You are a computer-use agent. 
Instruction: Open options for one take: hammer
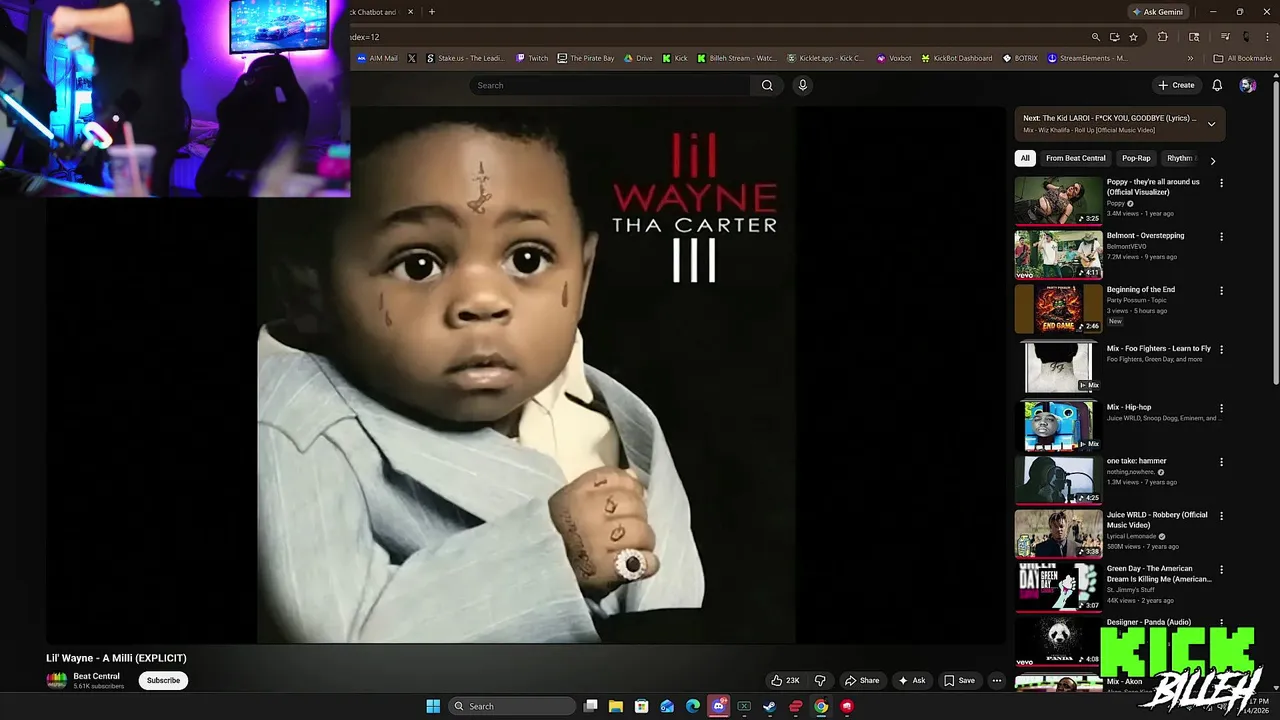click(x=1221, y=462)
